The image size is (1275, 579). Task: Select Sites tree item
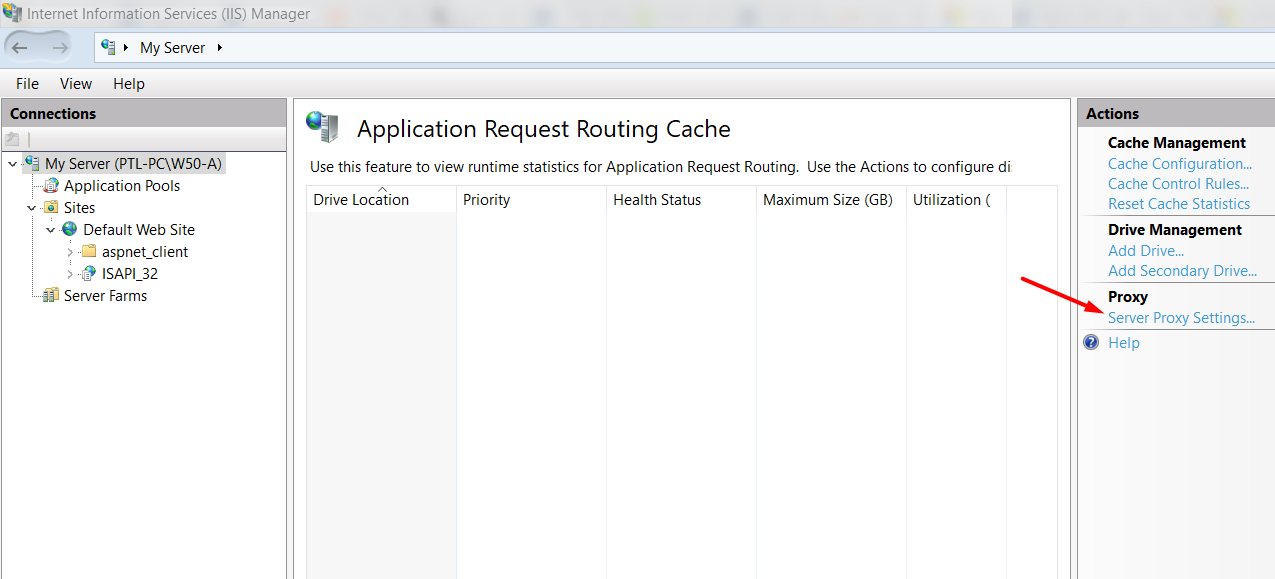tap(79, 207)
